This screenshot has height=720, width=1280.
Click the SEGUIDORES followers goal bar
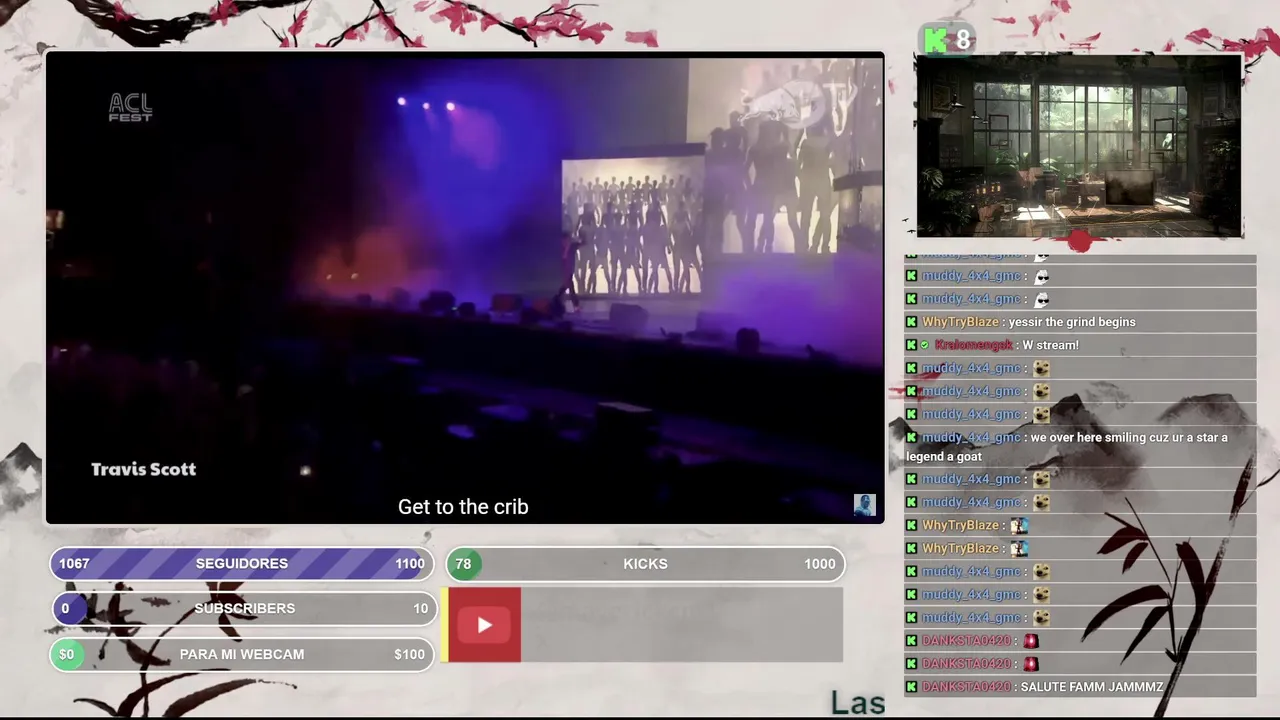pyautogui.click(x=242, y=564)
